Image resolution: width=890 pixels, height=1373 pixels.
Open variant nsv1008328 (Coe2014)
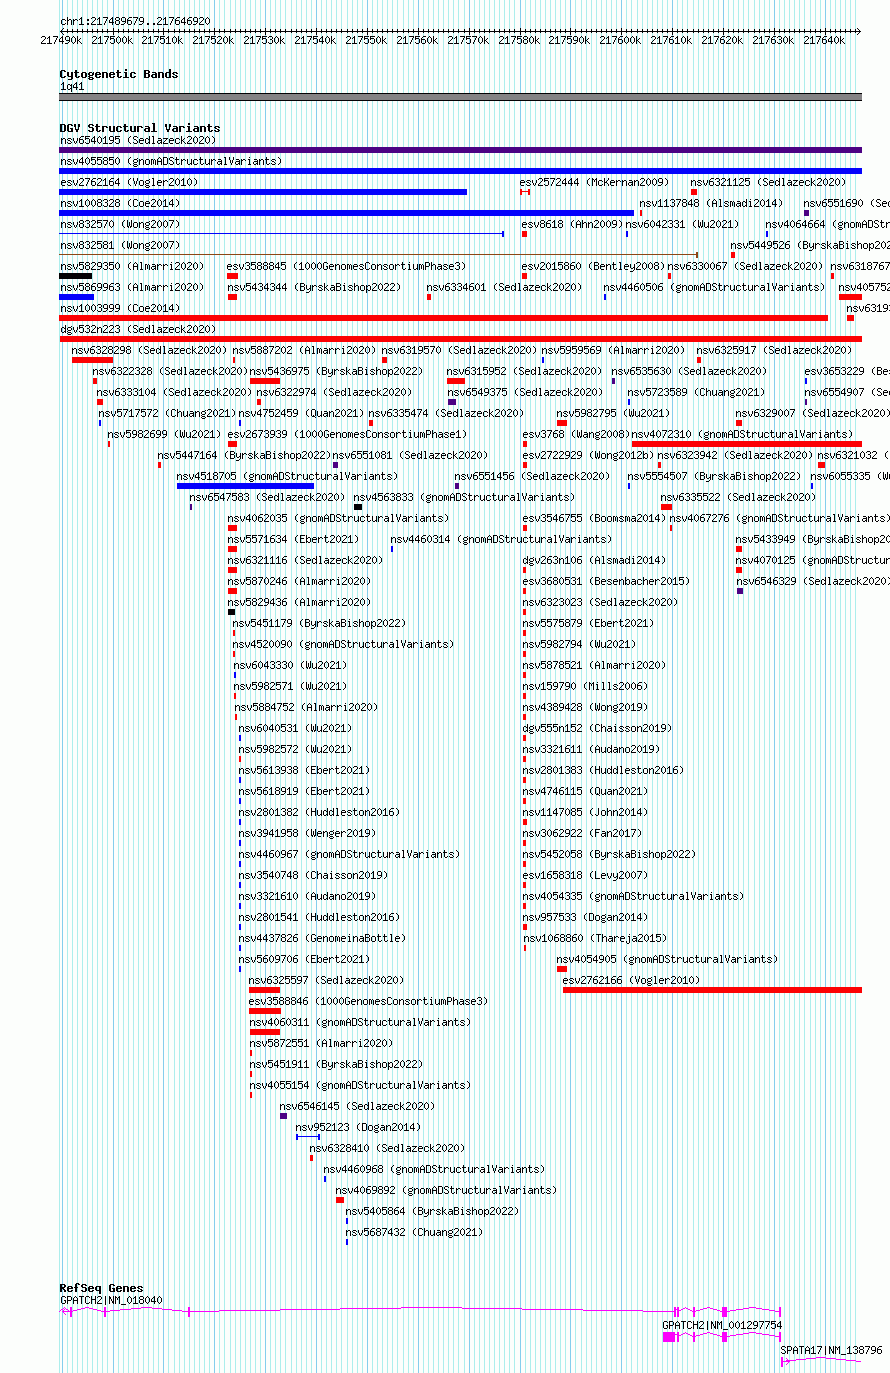[x=346, y=213]
